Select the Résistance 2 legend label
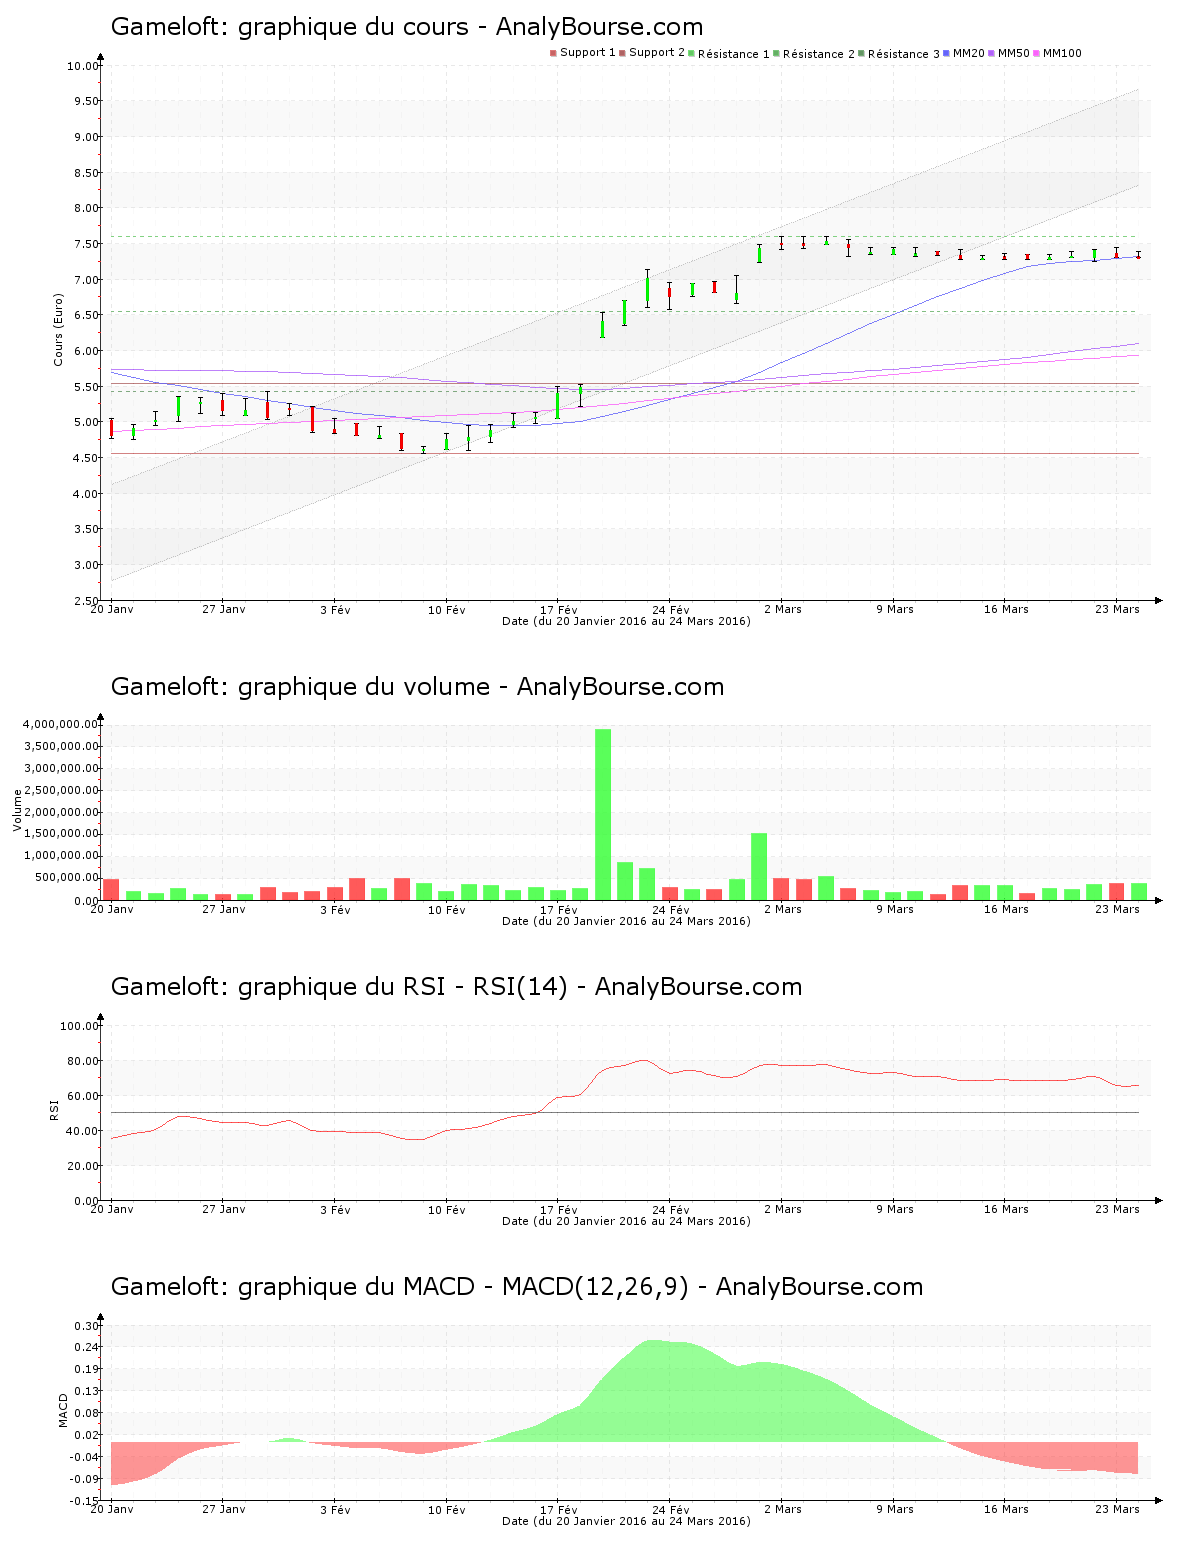Screen dimensions: 1200x1550 tap(819, 54)
